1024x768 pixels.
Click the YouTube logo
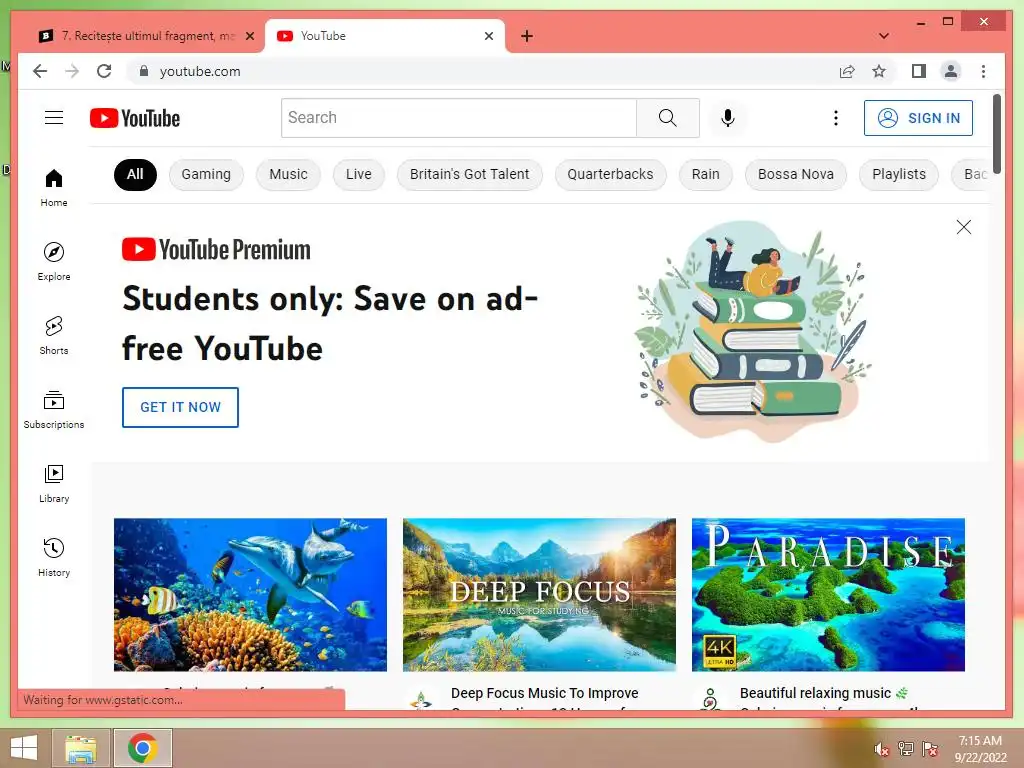(135, 118)
